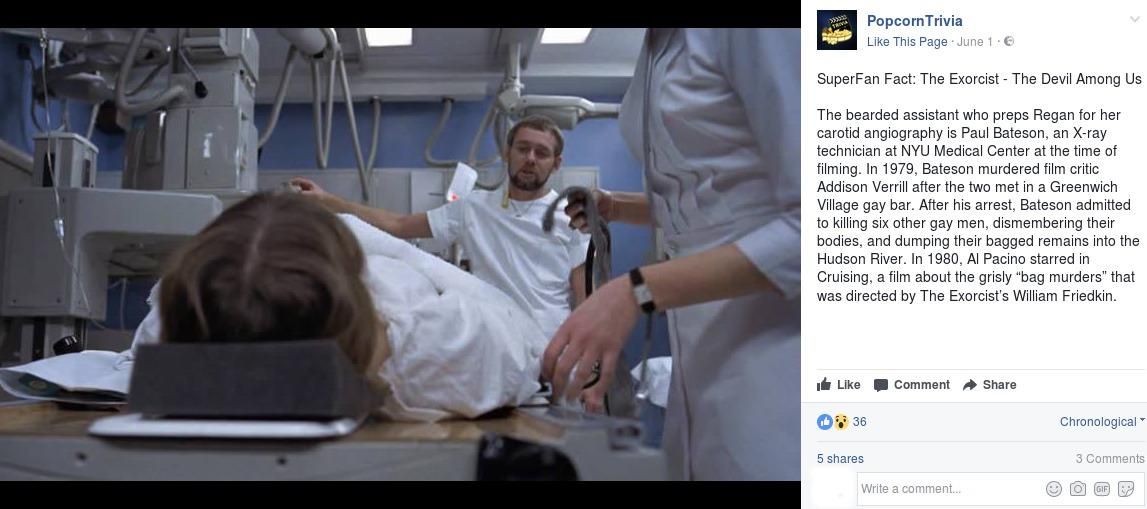
Task: Click the Share arrow button
Action: (989, 385)
